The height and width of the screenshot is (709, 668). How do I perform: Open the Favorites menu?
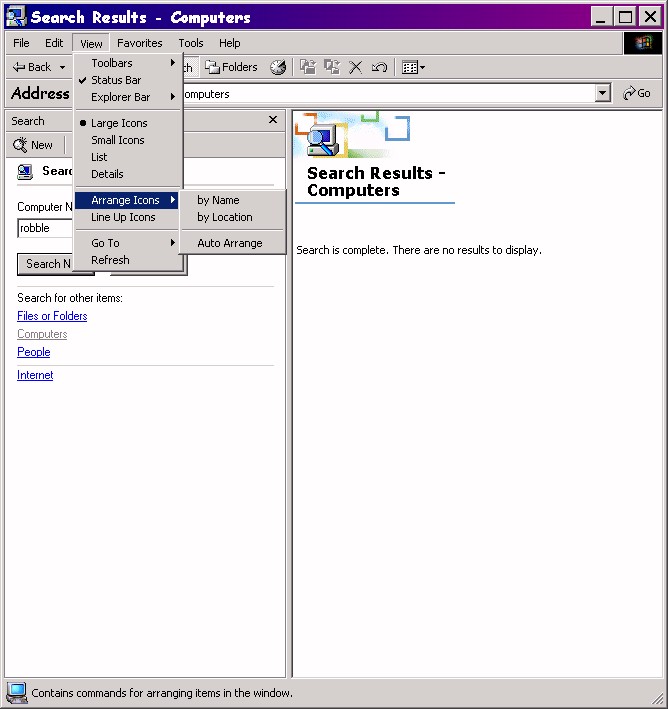pos(139,43)
